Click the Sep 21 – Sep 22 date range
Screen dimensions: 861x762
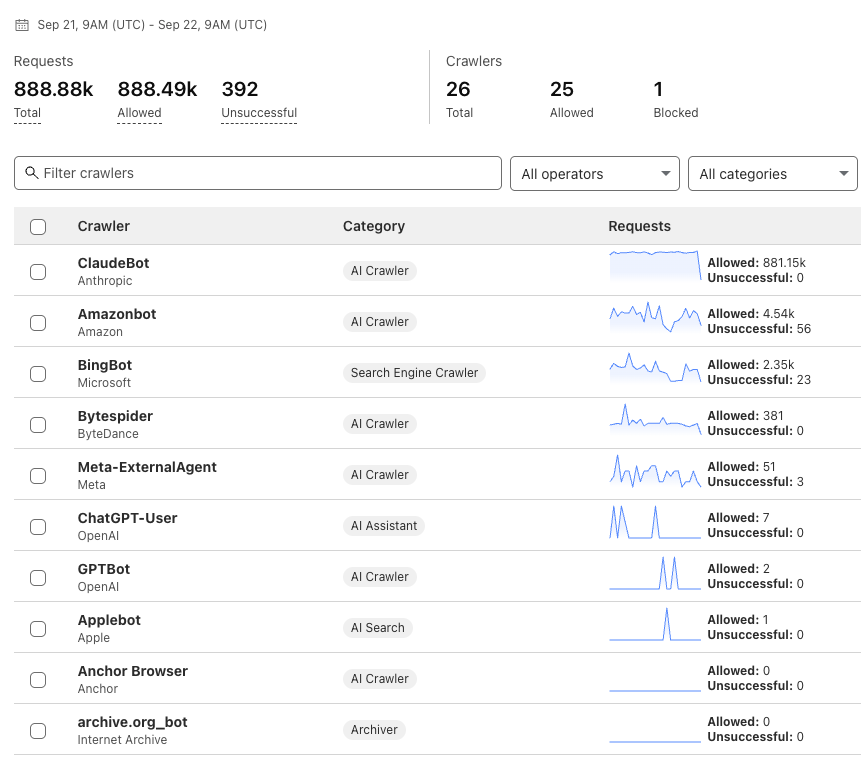tap(152, 25)
